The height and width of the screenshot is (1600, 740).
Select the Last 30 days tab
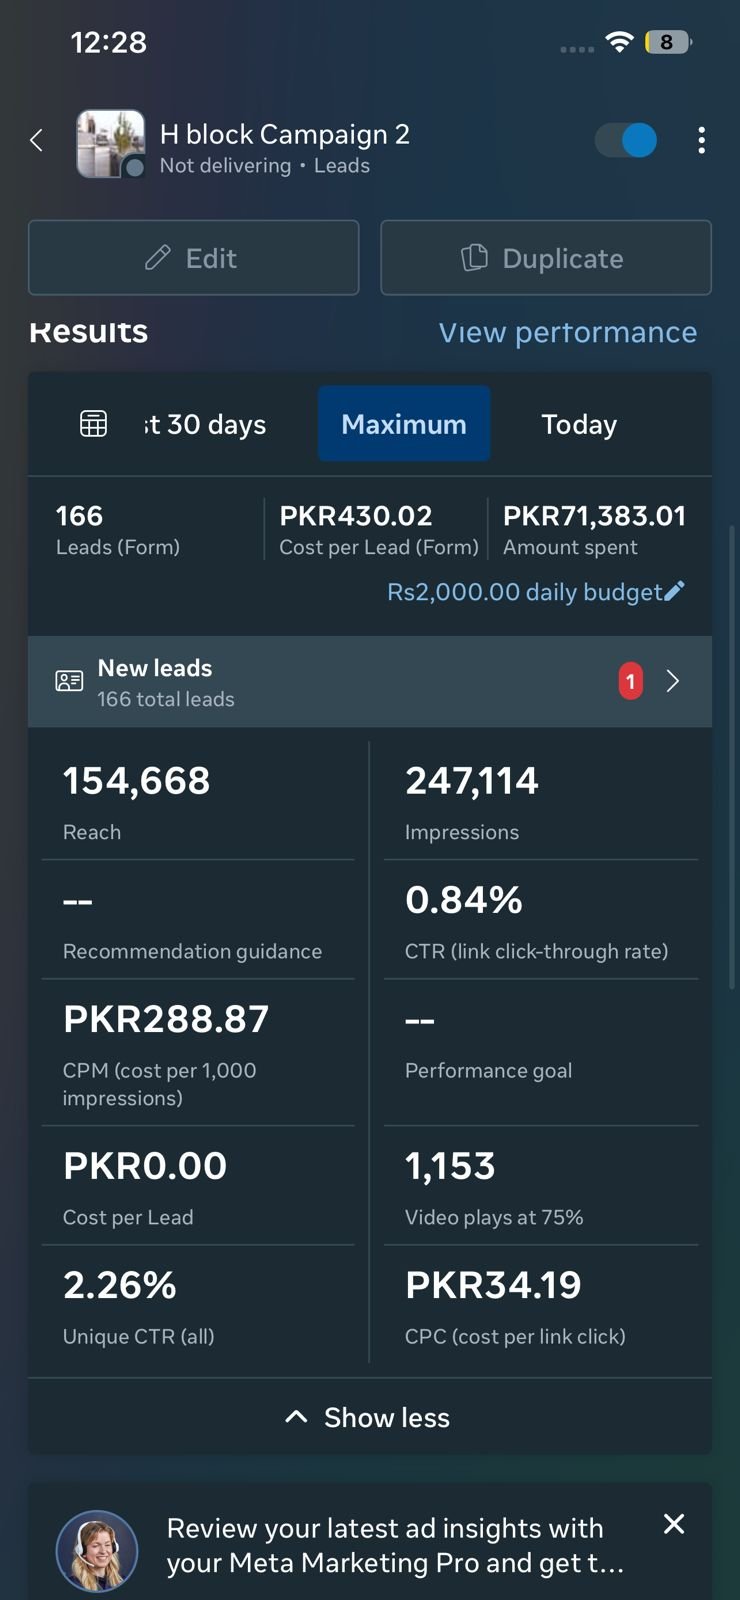point(205,424)
